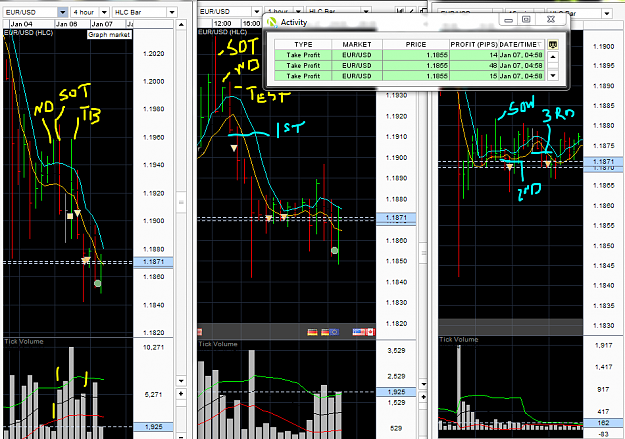Click the Canada flag news event

[x=370, y=332]
